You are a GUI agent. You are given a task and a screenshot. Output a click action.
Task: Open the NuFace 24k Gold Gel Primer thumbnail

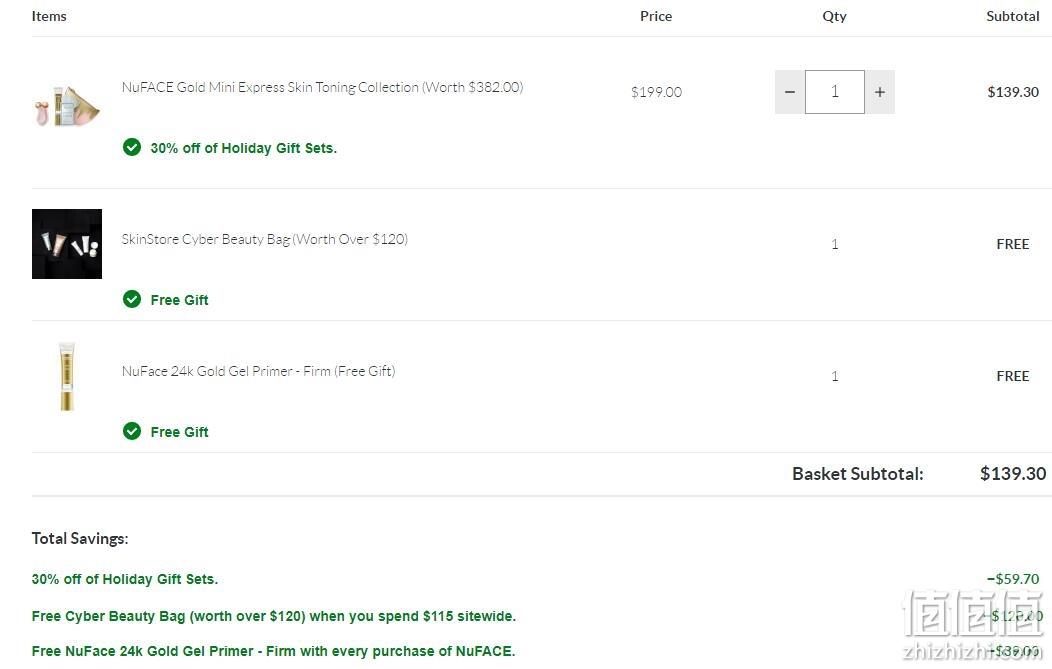[x=67, y=376]
